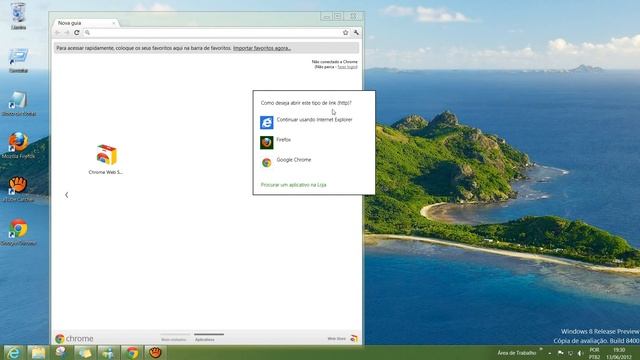Choose Google Chrome in the link dialog
Screen dimensions: 640x360
point(294,160)
